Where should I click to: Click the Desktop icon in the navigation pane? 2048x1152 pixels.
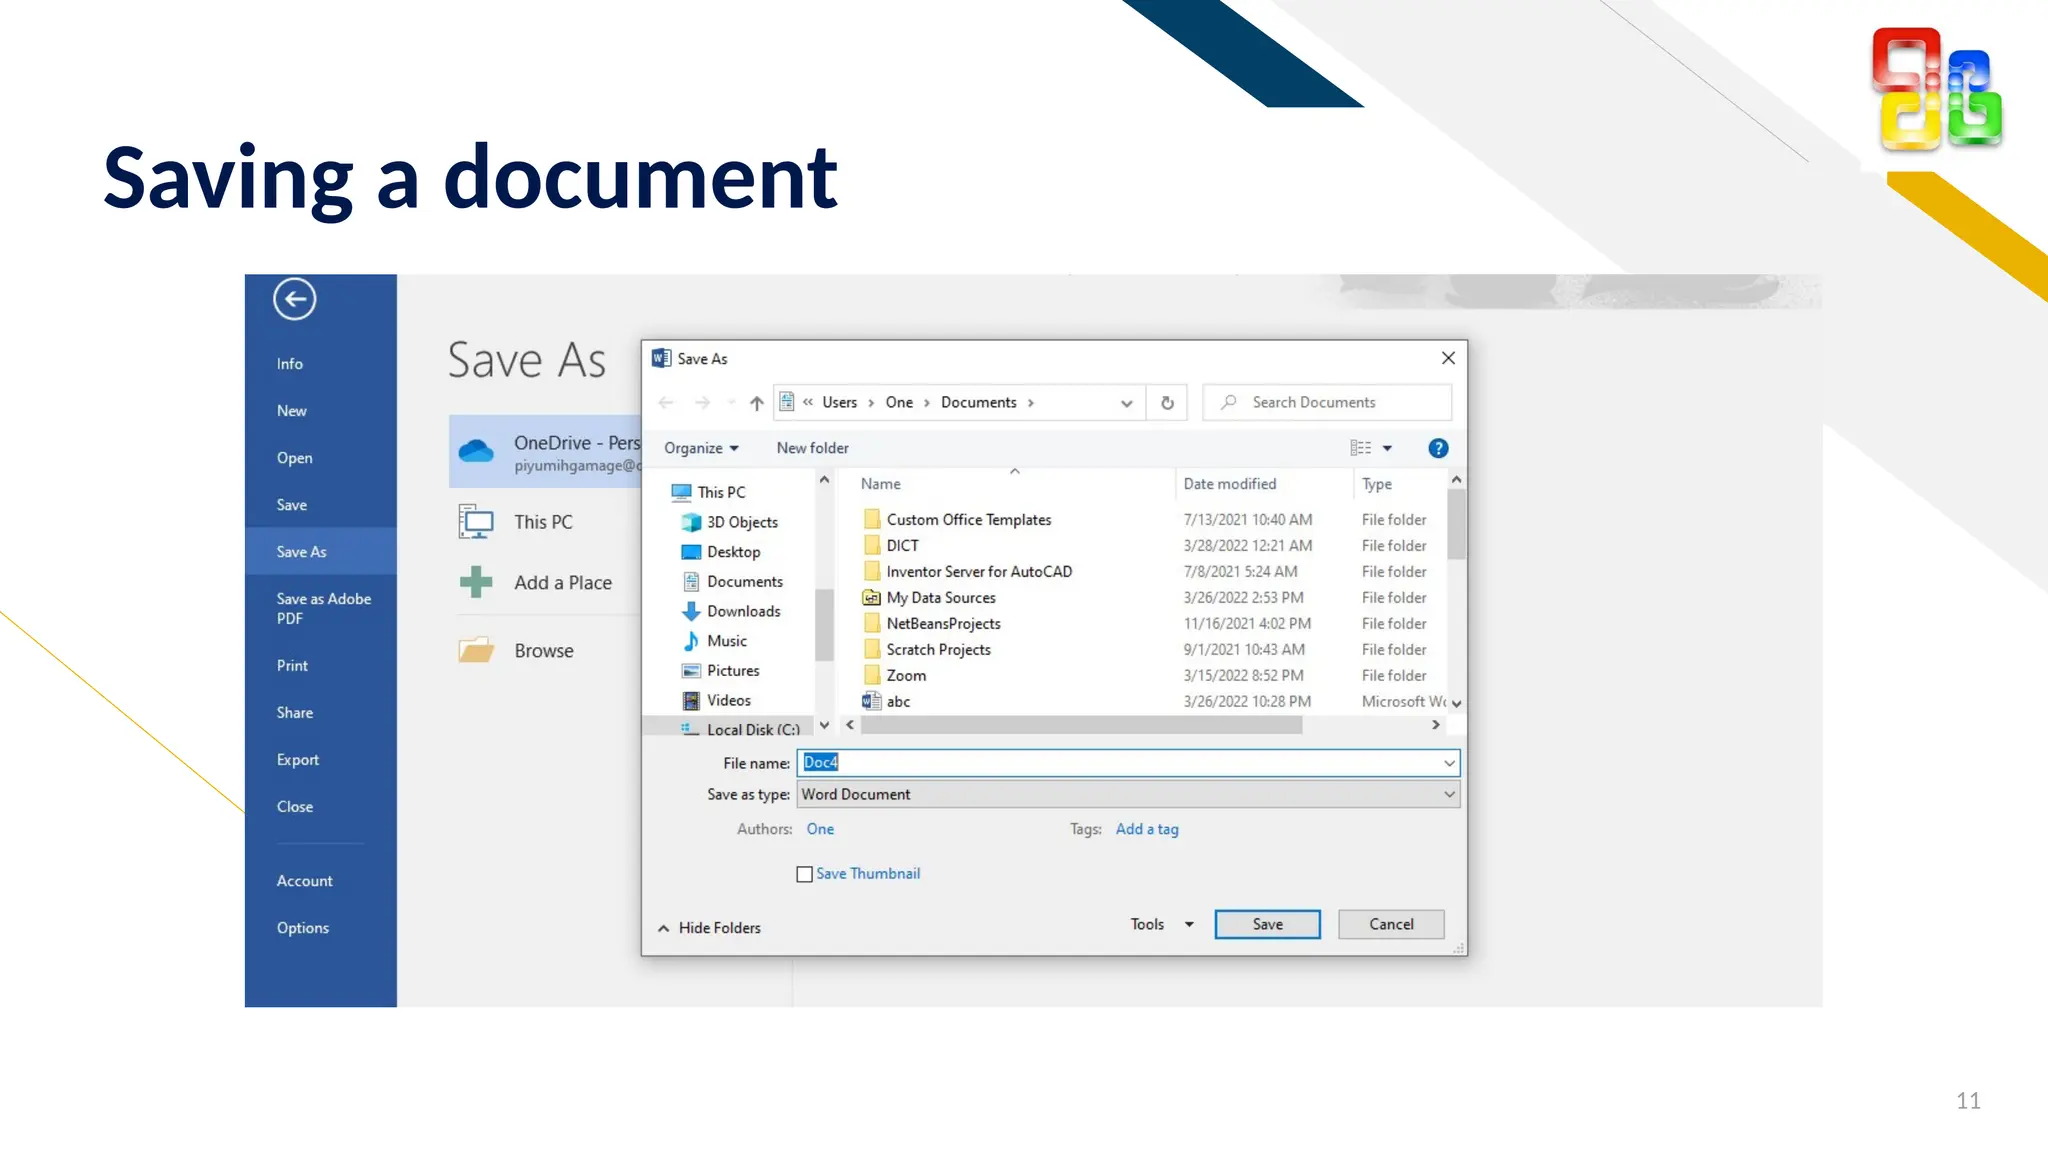(691, 552)
